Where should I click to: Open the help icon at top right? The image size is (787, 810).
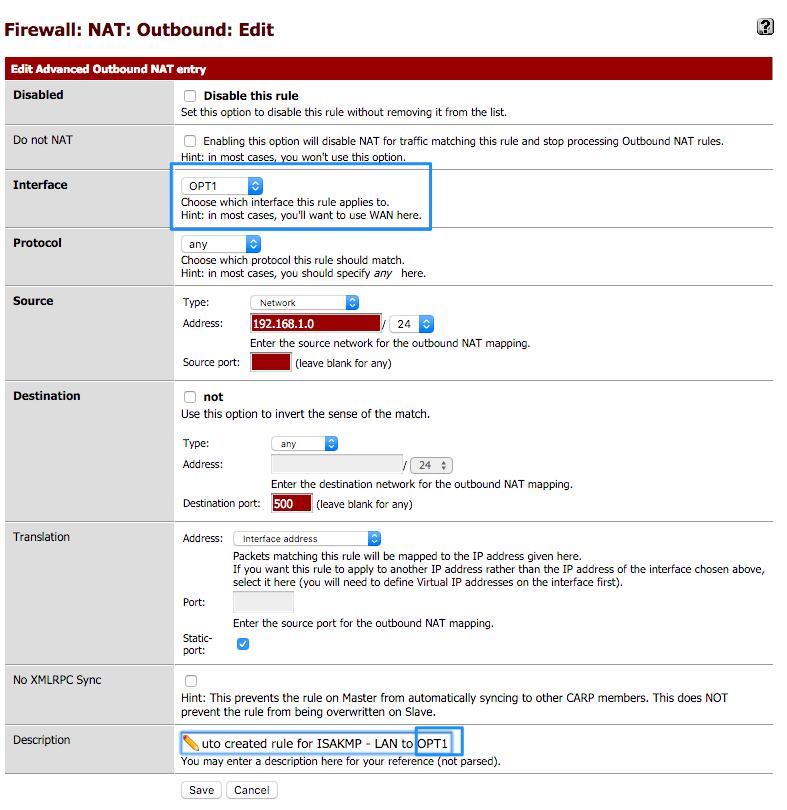pyautogui.click(x=765, y=26)
